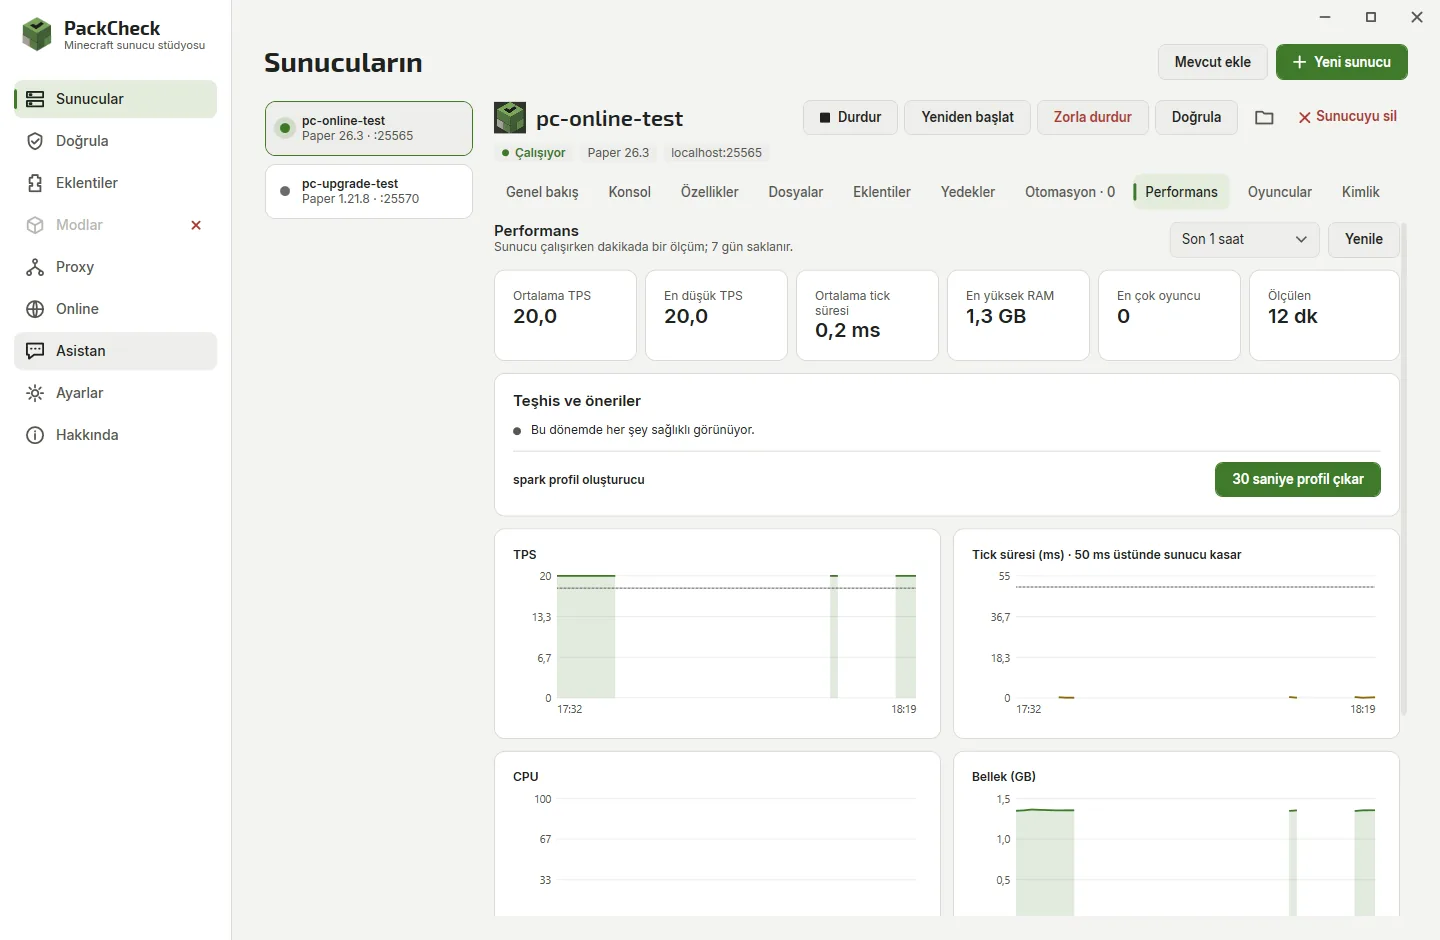Open the Otomasyon · 0 tab

(x=1070, y=192)
